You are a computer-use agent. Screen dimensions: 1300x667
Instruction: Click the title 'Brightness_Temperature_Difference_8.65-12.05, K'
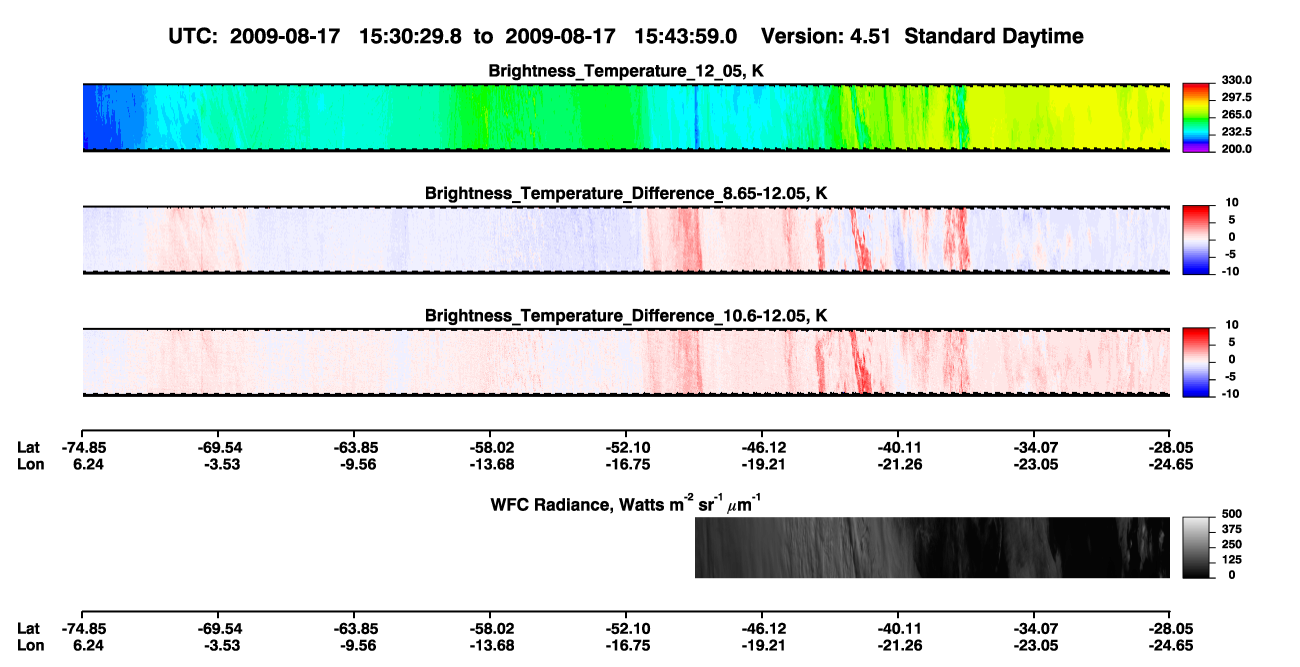pos(626,193)
